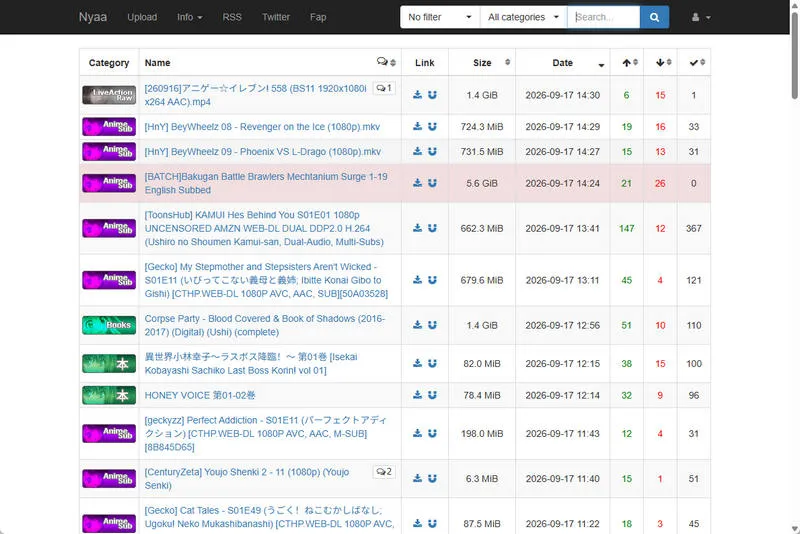Screen dimensions: 800x534
Task: Open the Twitter link in navbar
Action: click(x=276, y=17)
